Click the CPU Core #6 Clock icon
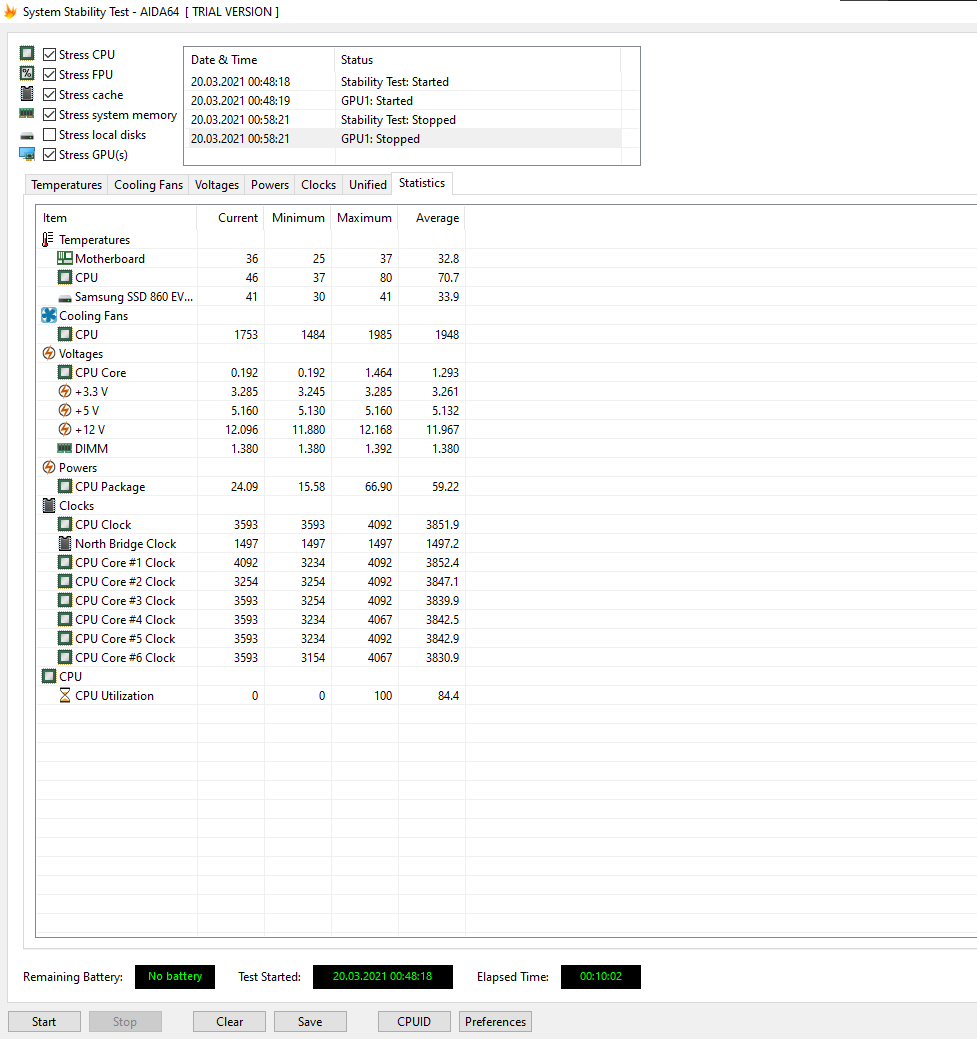This screenshot has height=1039, width=977. pos(64,657)
